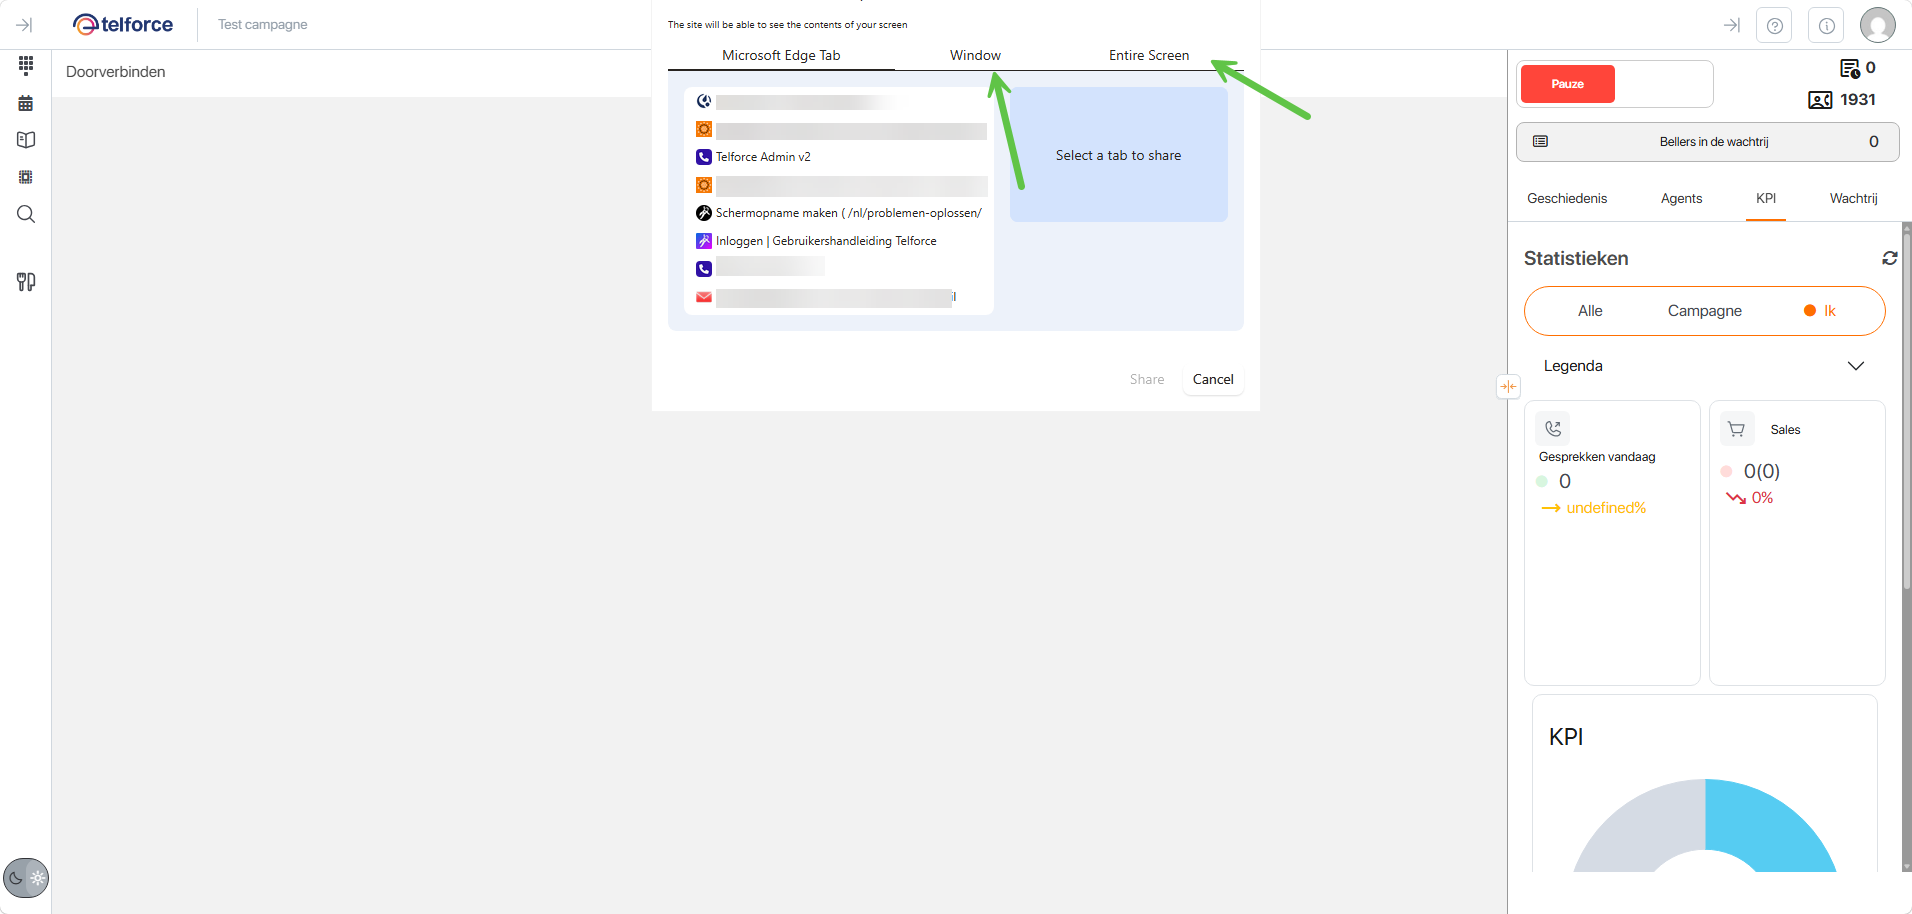1912x914 pixels.
Task: Click the help question mark icon
Action: (x=1774, y=26)
